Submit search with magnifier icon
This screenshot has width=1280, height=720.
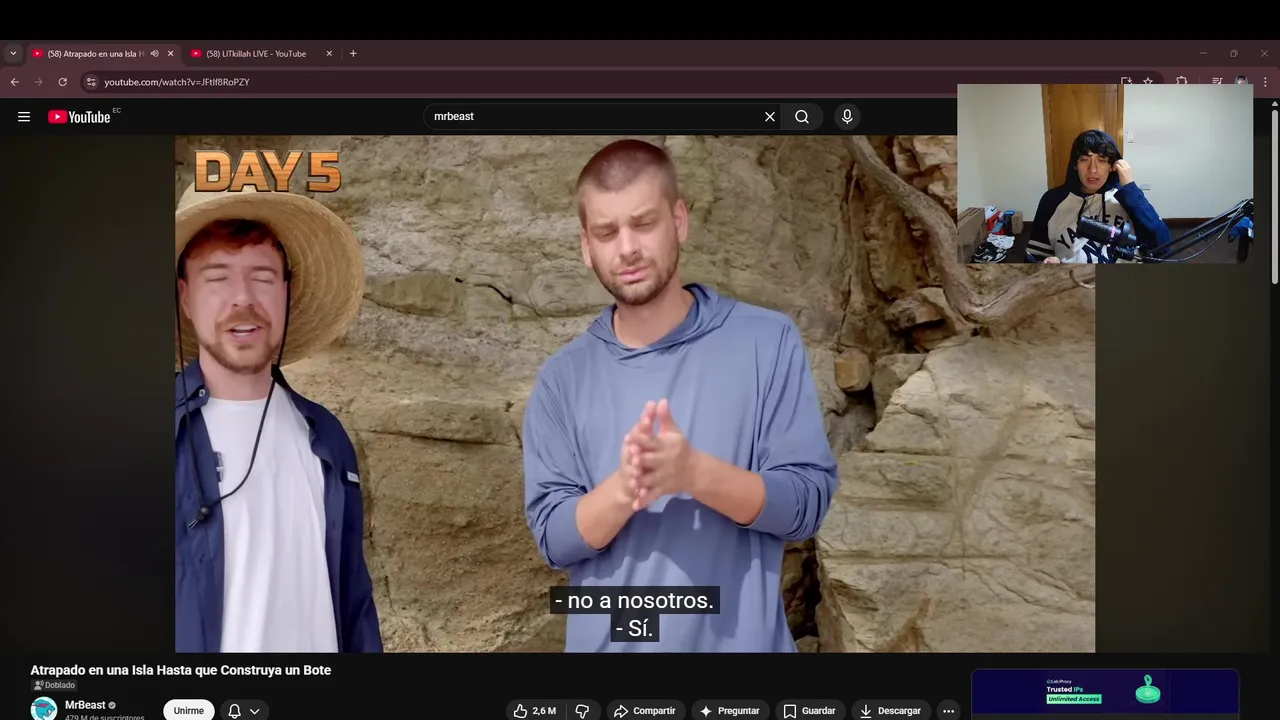[802, 117]
